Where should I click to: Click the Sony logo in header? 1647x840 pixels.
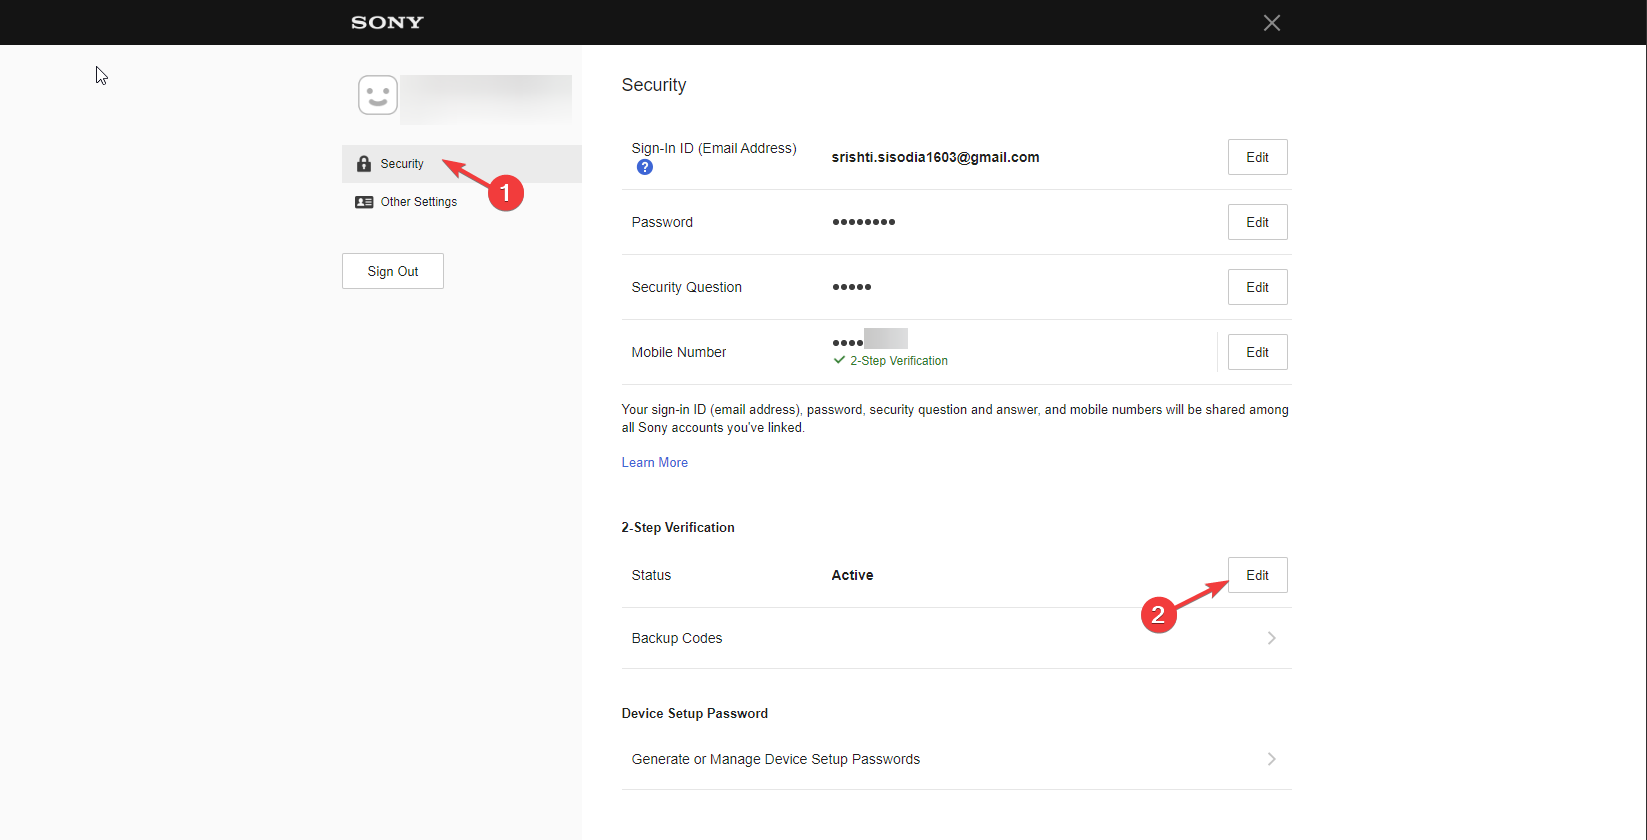point(387,22)
